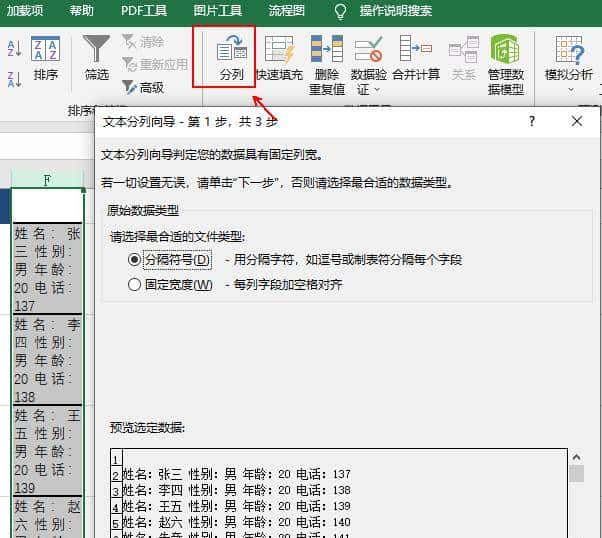The image size is (602, 538).
Task: Select empty top cell in column F
Action: (x=47, y=205)
